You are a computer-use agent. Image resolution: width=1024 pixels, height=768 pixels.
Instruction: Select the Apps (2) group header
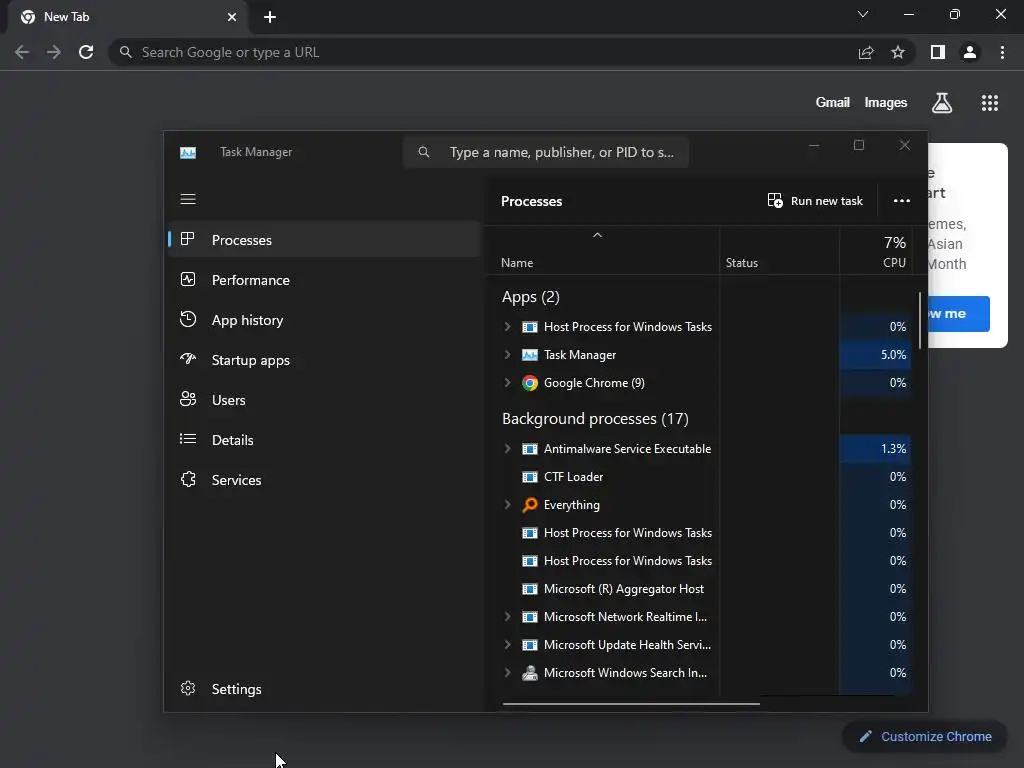531,297
